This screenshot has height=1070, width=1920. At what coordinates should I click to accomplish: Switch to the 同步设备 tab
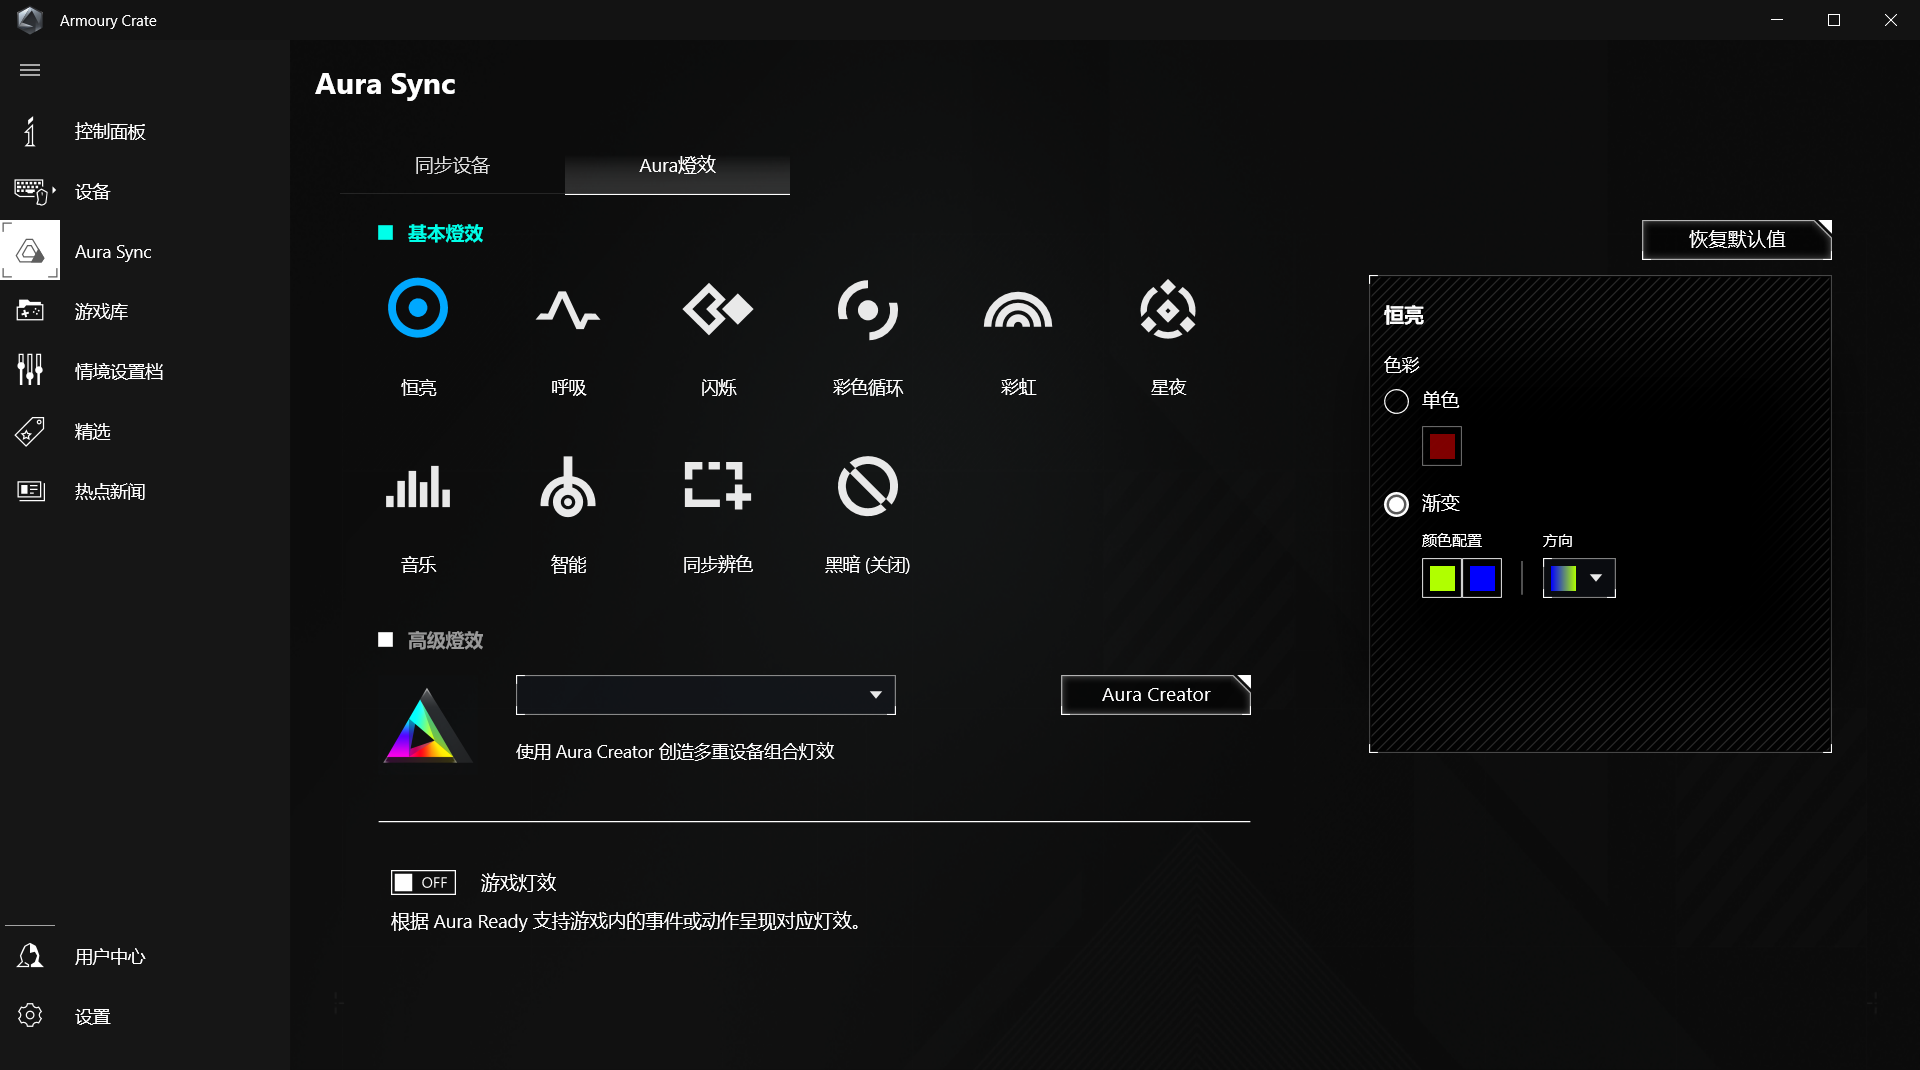click(452, 166)
